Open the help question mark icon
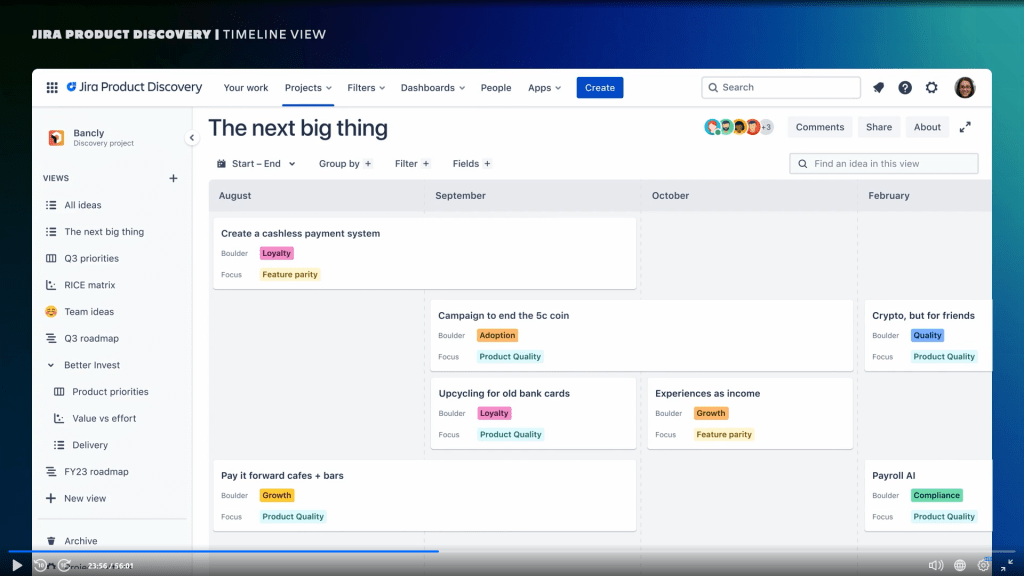The width and height of the screenshot is (1024, 576). 905,88
